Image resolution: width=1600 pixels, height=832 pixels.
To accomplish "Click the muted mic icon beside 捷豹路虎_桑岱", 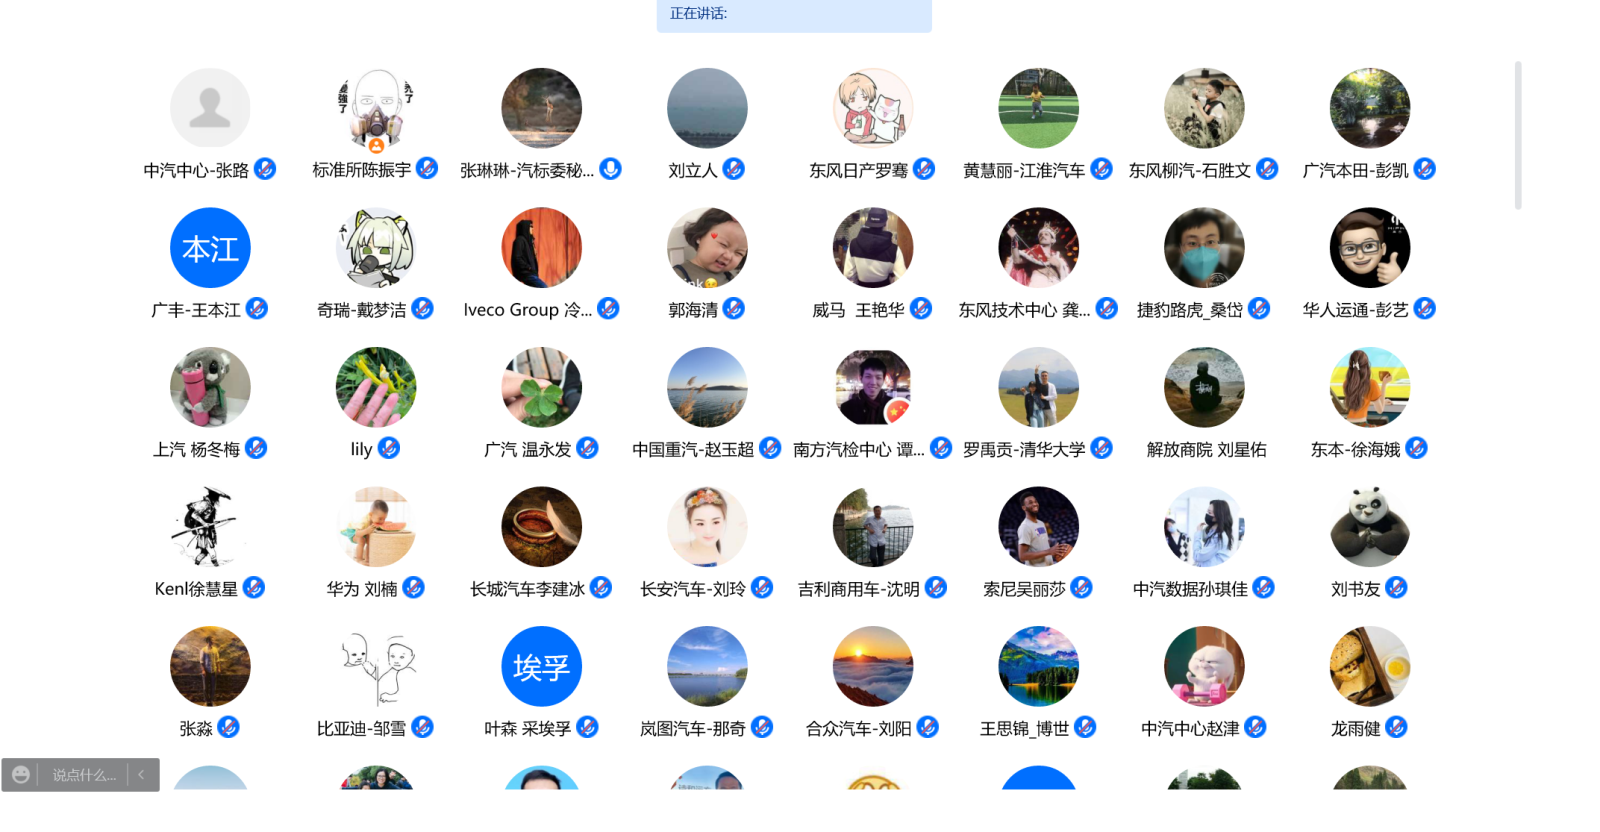I will tap(1259, 309).
